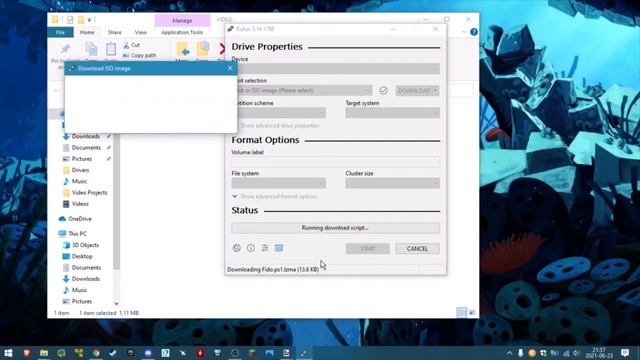
Task: Open the Boot selection dropdown
Action: tap(302, 90)
